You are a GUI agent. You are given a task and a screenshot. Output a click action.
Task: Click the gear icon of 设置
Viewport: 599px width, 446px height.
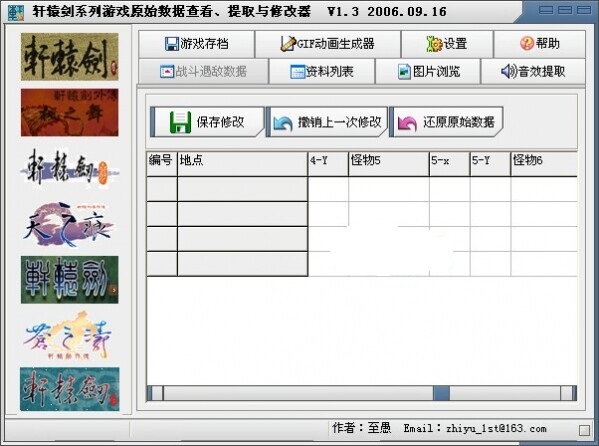(x=434, y=44)
